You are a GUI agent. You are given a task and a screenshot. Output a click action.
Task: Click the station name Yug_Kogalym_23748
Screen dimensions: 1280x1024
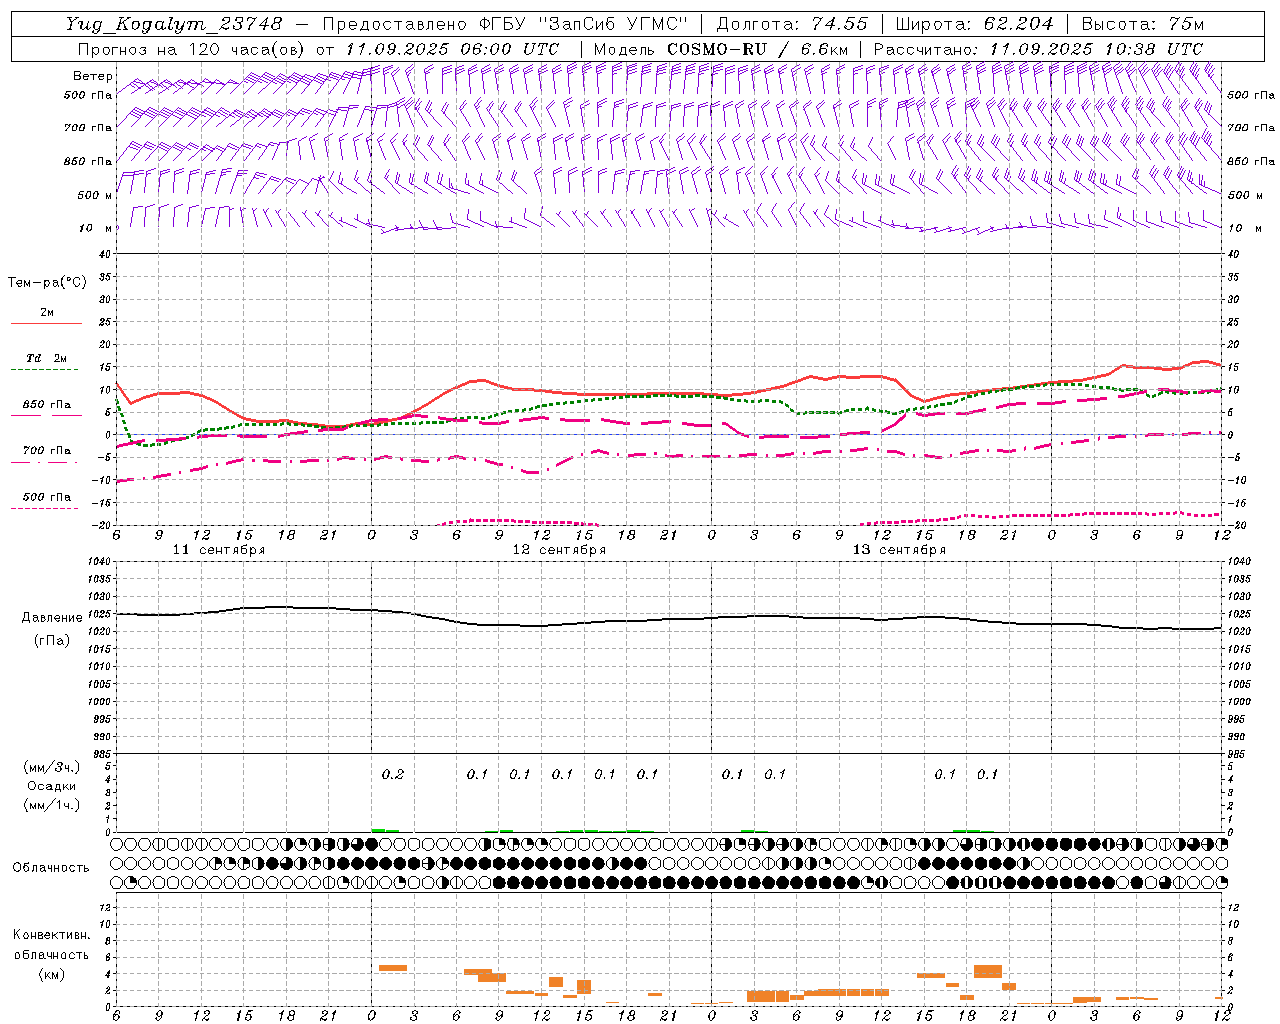(173, 23)
